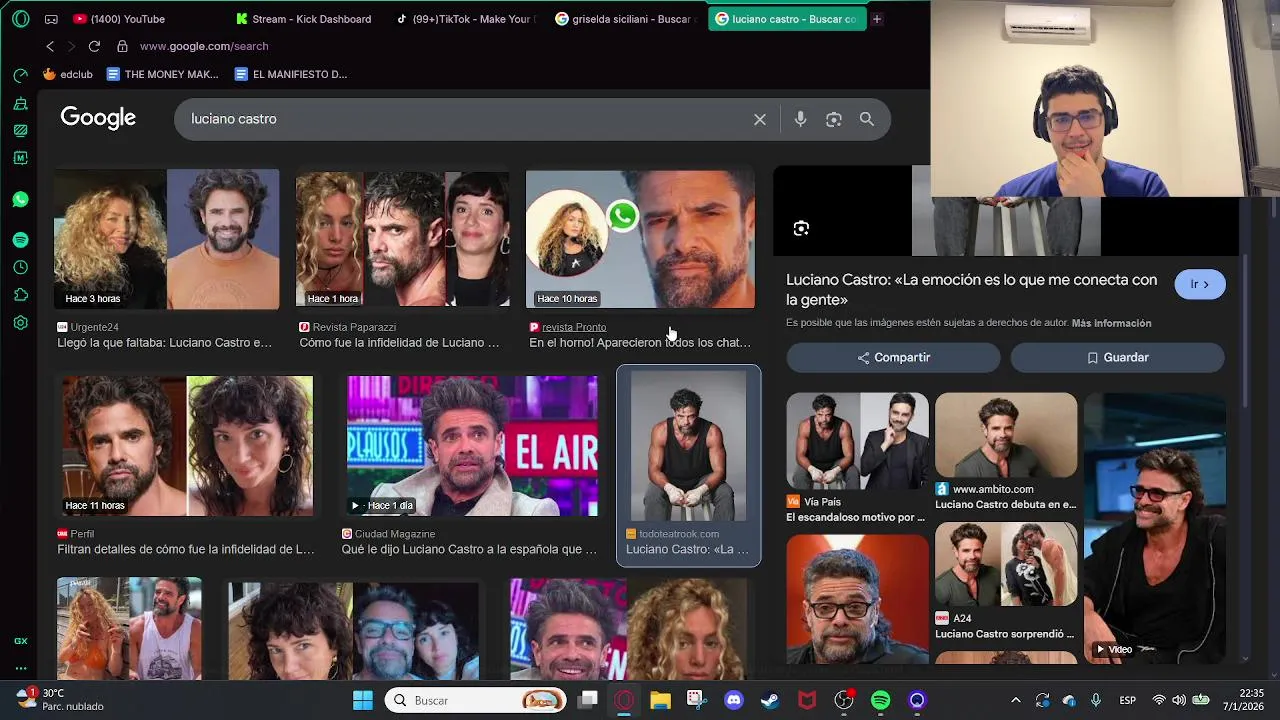Open the Perfil 'Filtran detalles' thumbnail
Screen dimensions: 1280x720
[x=187, y=446]
